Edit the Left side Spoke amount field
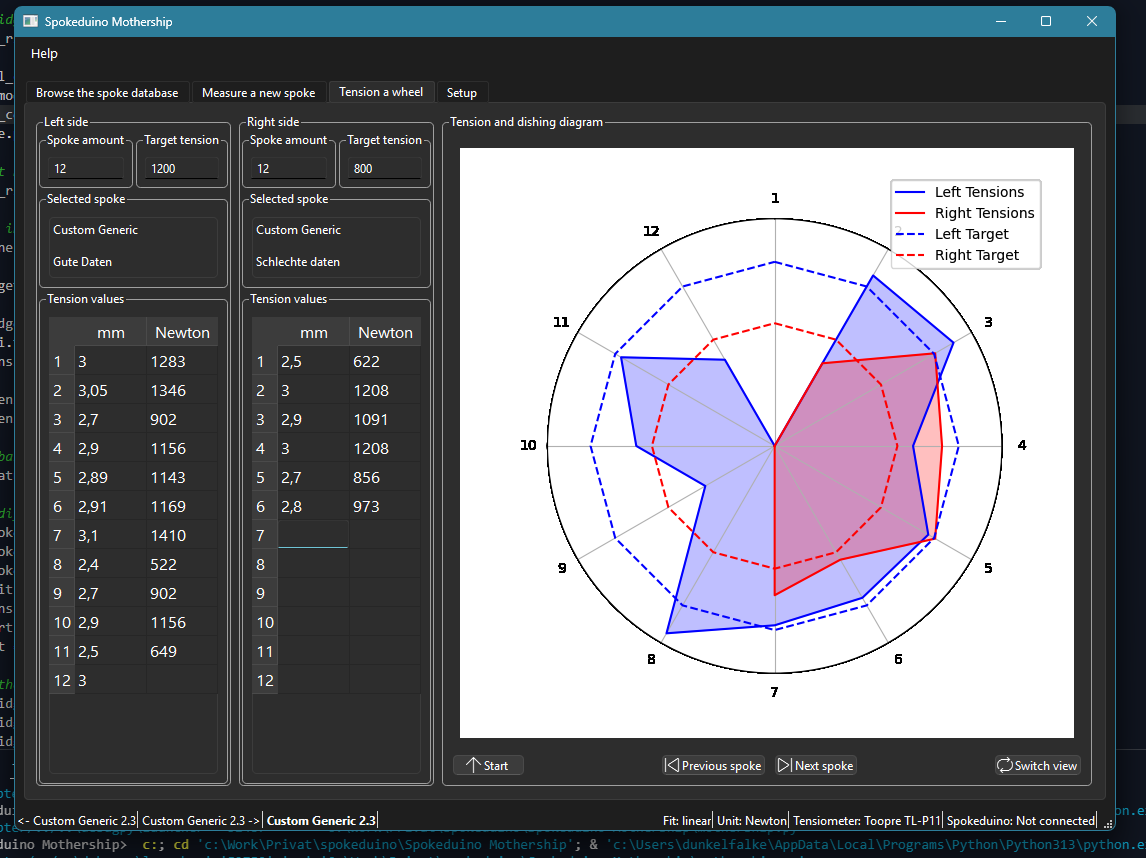Viewport: 1146px width, 858px height. pyautogui.click(x=86, y=168)
